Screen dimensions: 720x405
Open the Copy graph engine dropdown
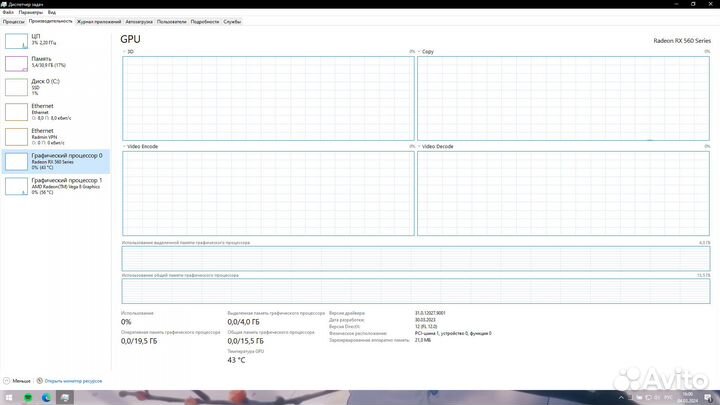pos(419,51)
